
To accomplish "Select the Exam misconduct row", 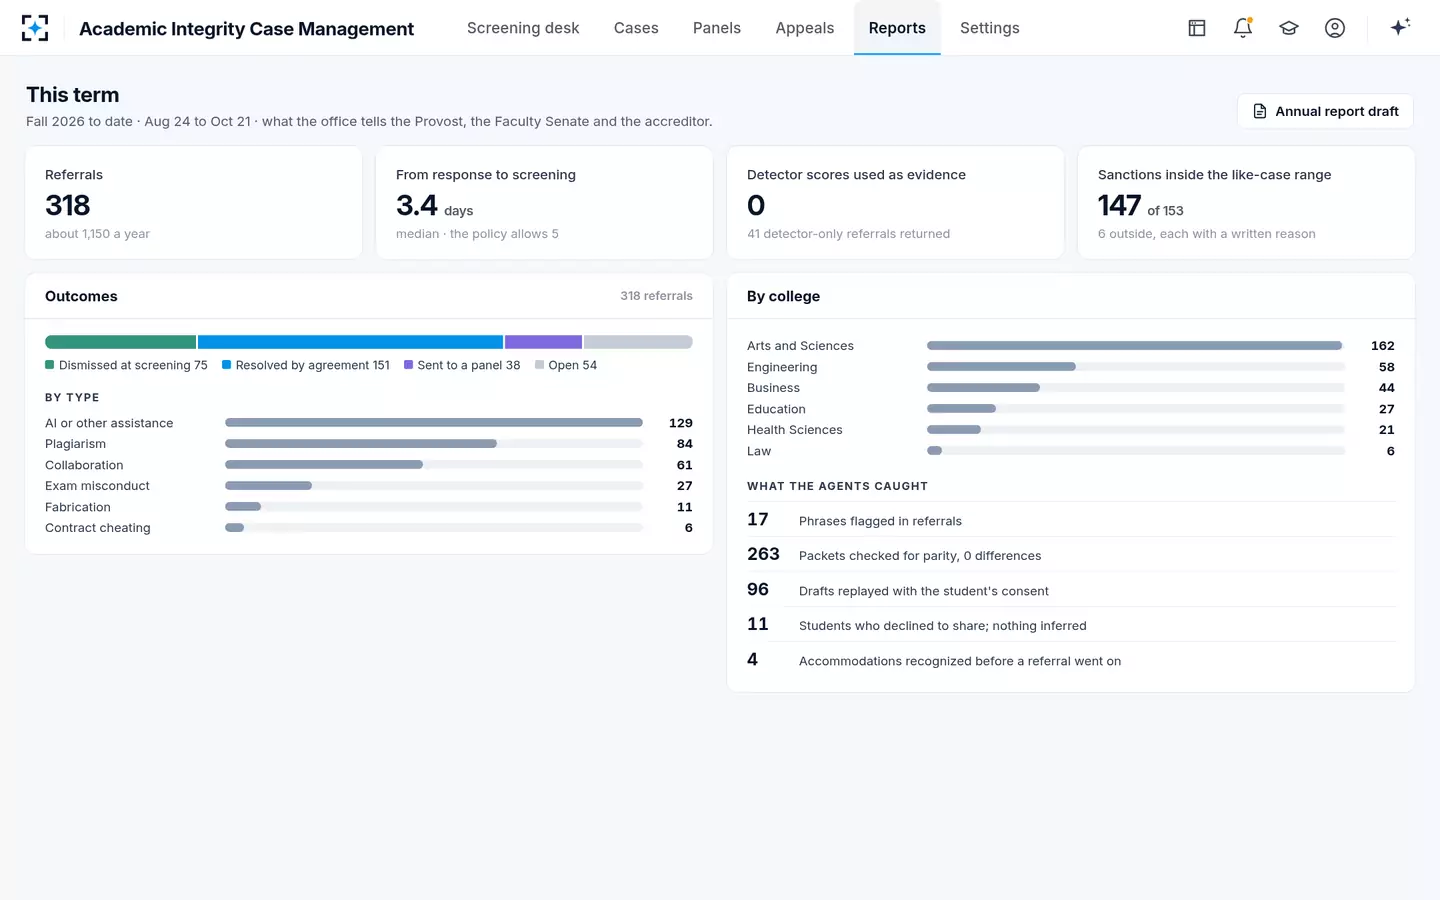I will pyautogui.click(x=369, y=486).
